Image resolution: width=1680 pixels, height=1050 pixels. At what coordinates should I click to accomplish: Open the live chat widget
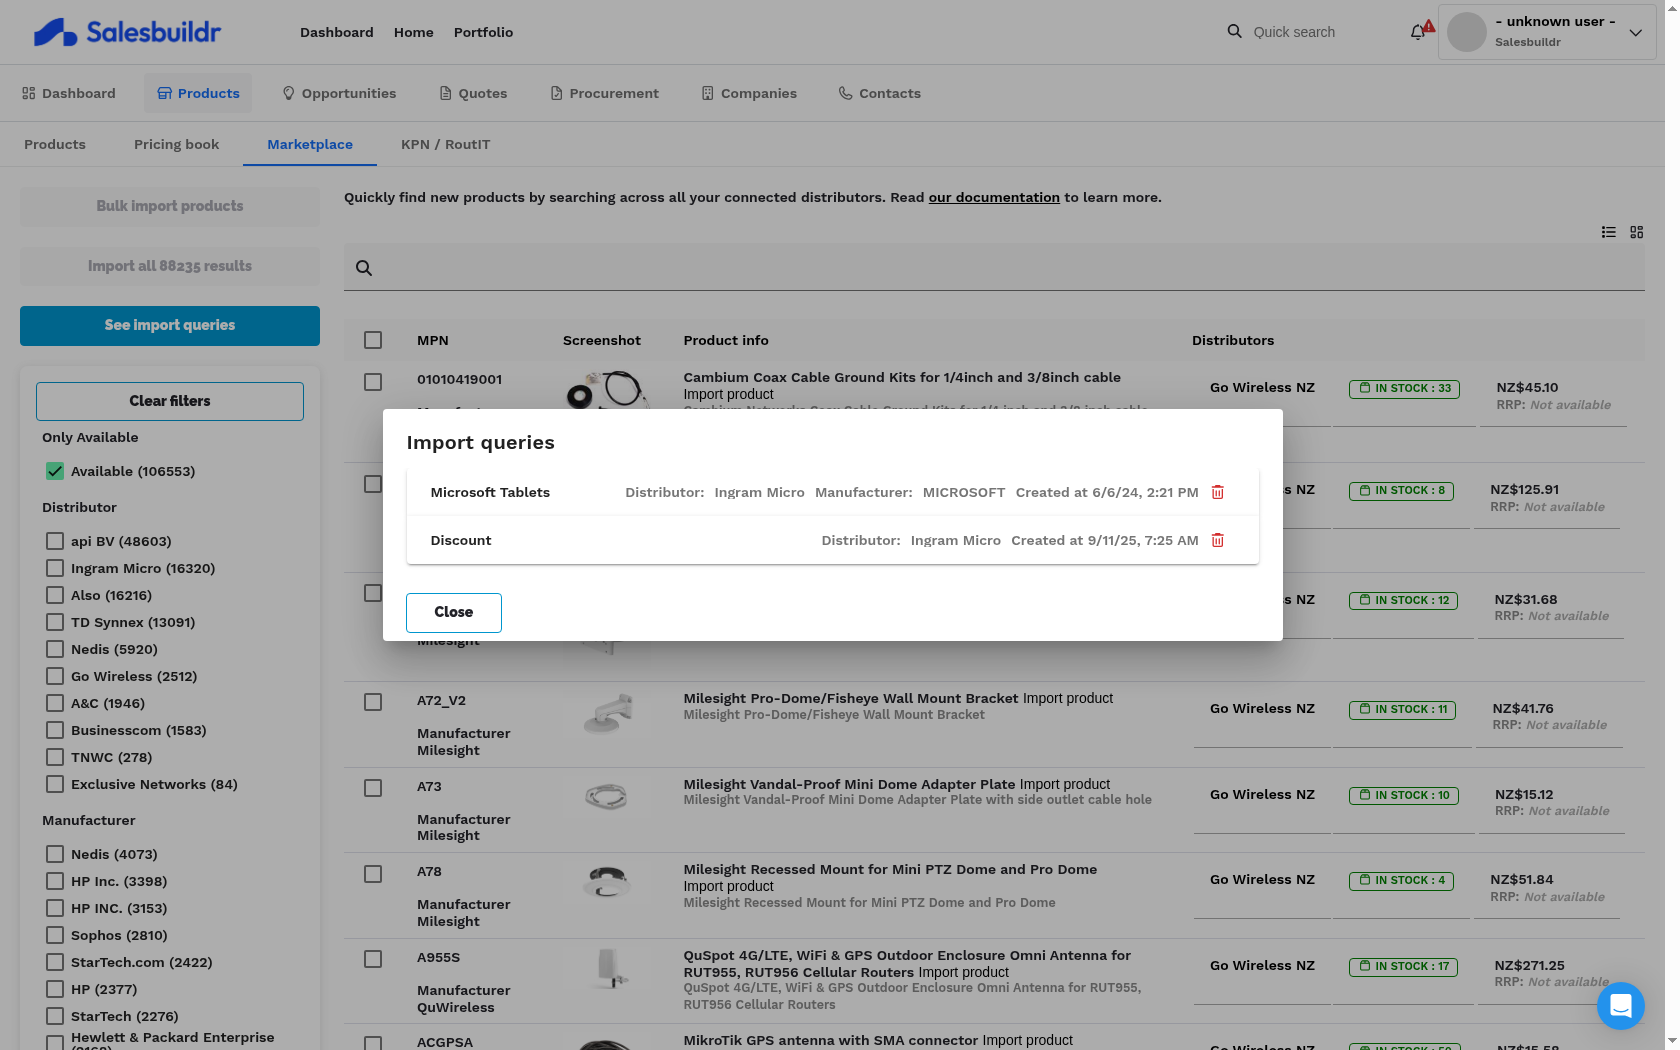[x=1621, y=1006]
